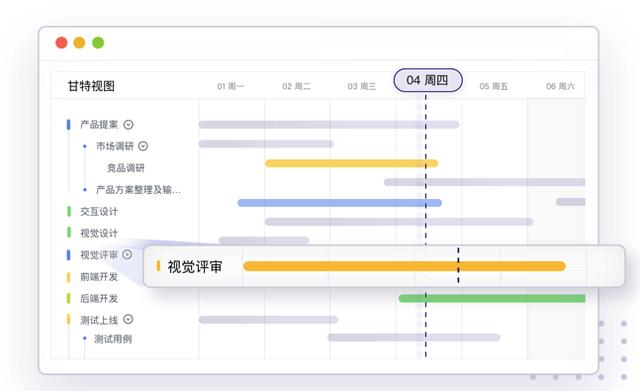Select the 视觉设计 task row

(99, 233)
